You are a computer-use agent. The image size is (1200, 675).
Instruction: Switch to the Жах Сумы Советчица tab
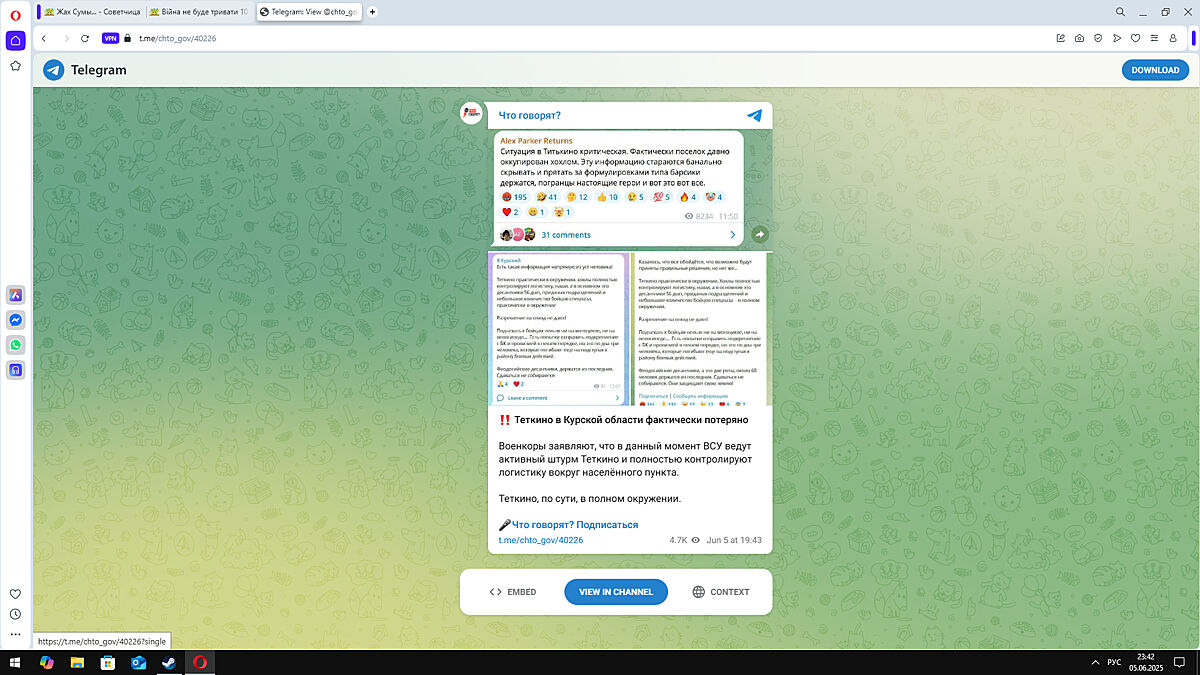(x=90, y=12)
